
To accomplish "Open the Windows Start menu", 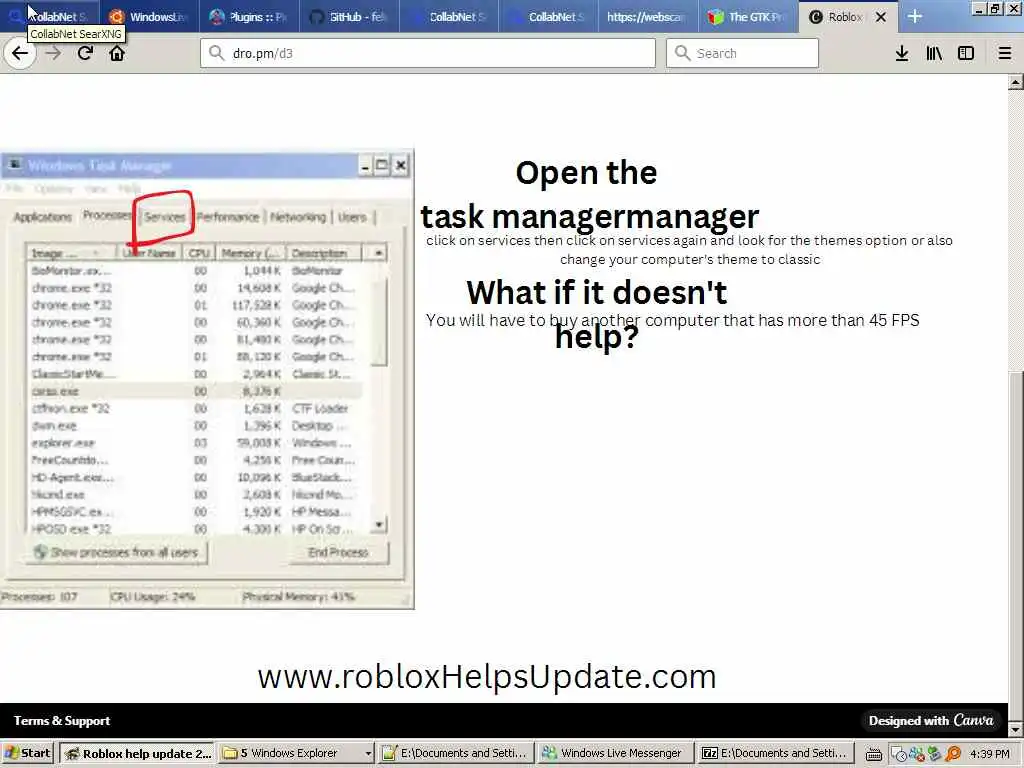I will (27, 753).
